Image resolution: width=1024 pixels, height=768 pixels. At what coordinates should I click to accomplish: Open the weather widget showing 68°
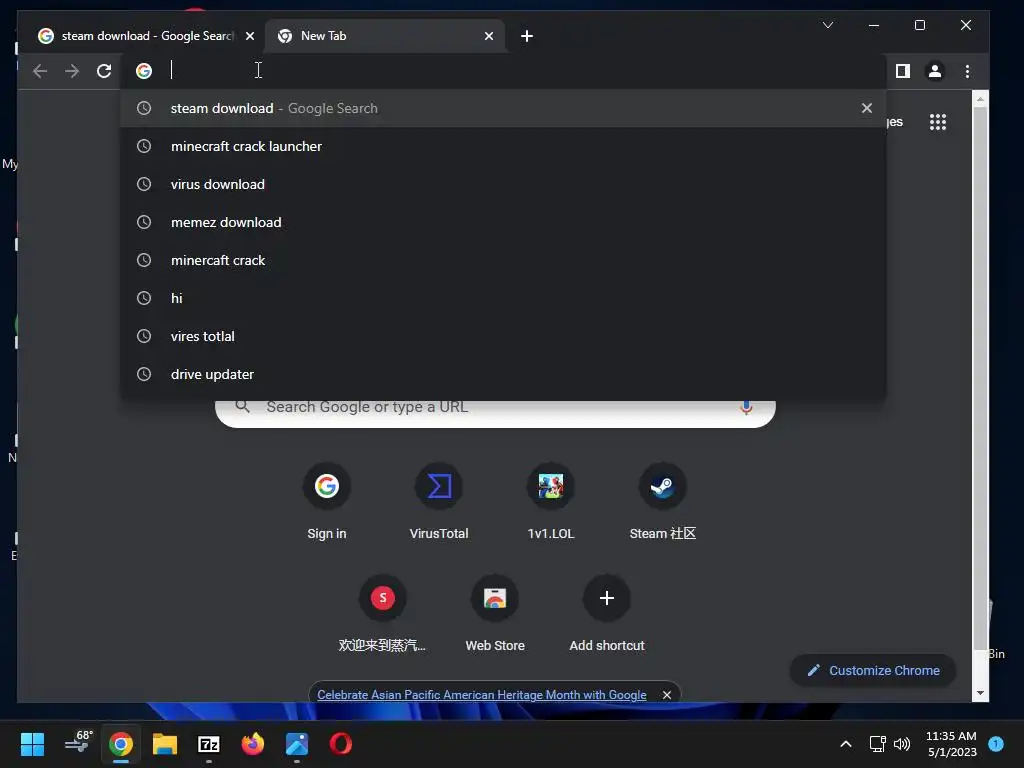[78, 743]
